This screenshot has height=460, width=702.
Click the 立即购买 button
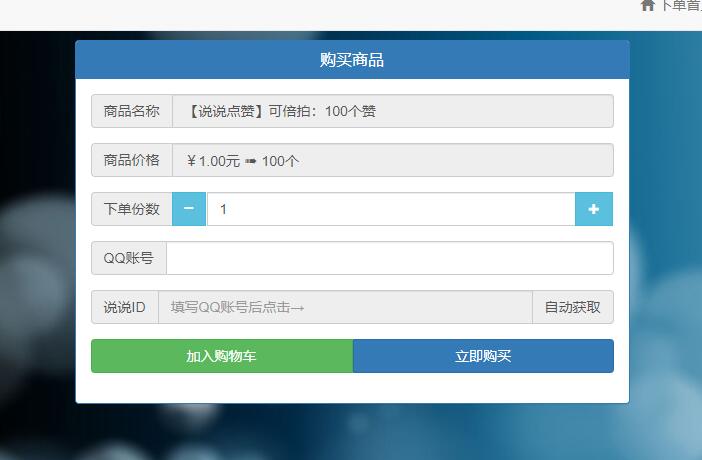coord(483,356)
